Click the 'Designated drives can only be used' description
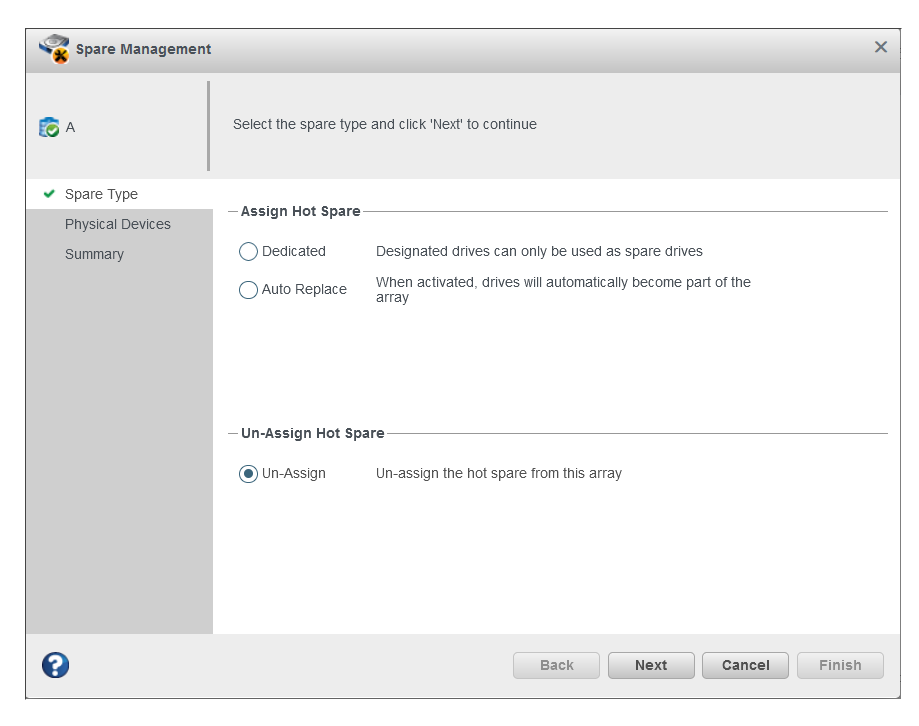Screen dimensions: 919x726 pos(539,252)
